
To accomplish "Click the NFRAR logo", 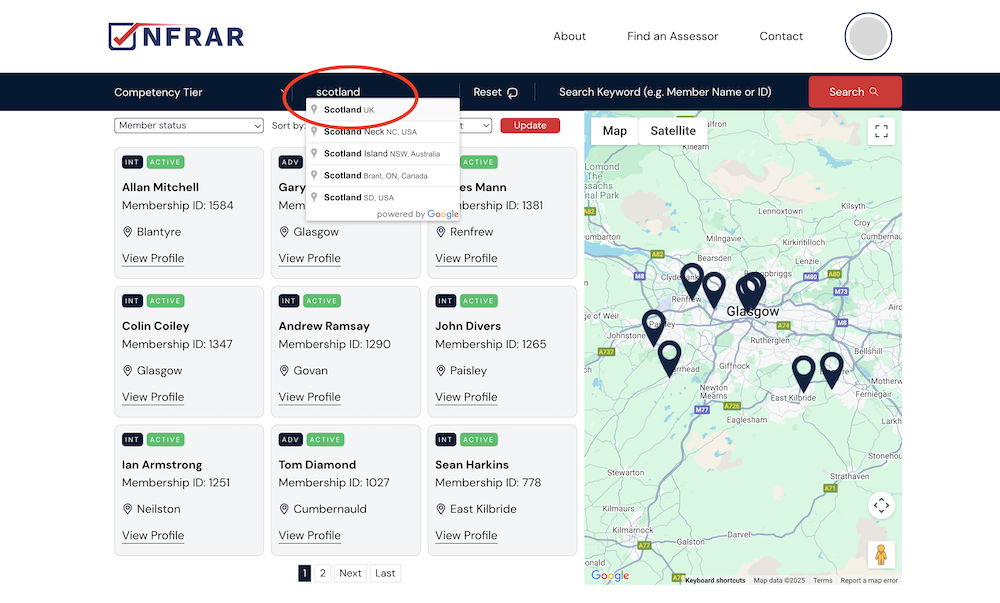I will click(176, 36).
